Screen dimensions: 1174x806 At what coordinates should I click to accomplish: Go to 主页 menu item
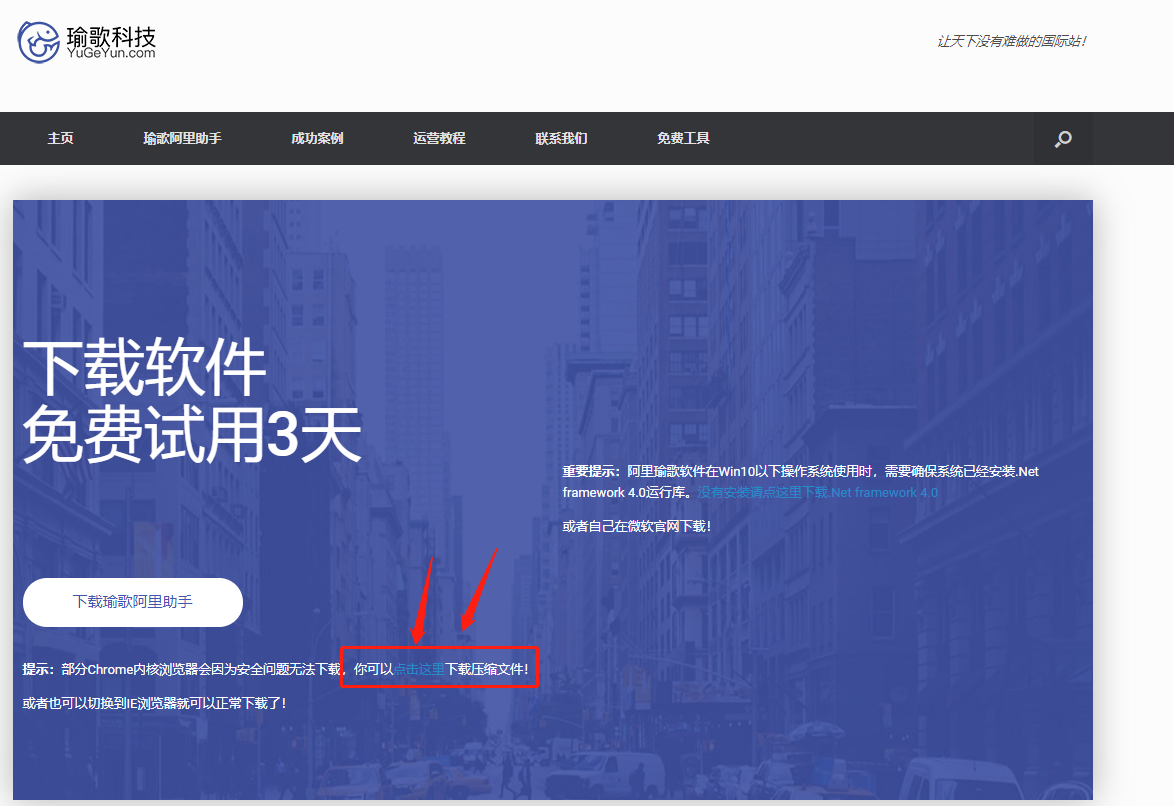point(61,138)
